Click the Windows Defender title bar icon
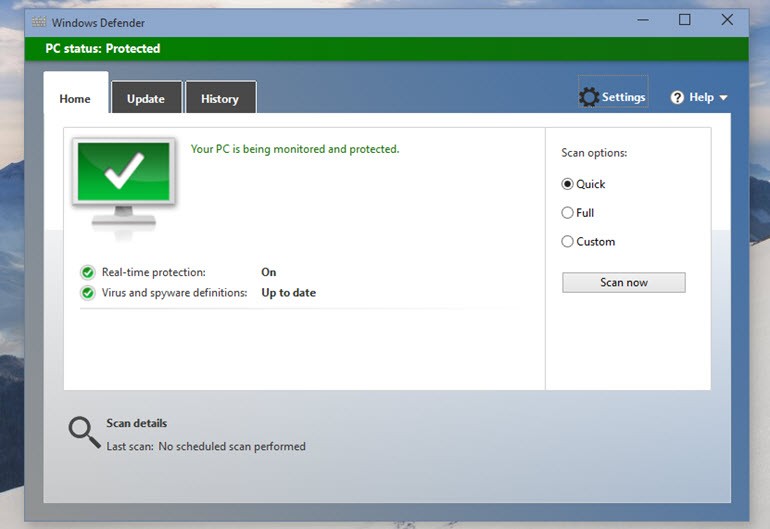The image size is (770, 529). pos(39,21)
